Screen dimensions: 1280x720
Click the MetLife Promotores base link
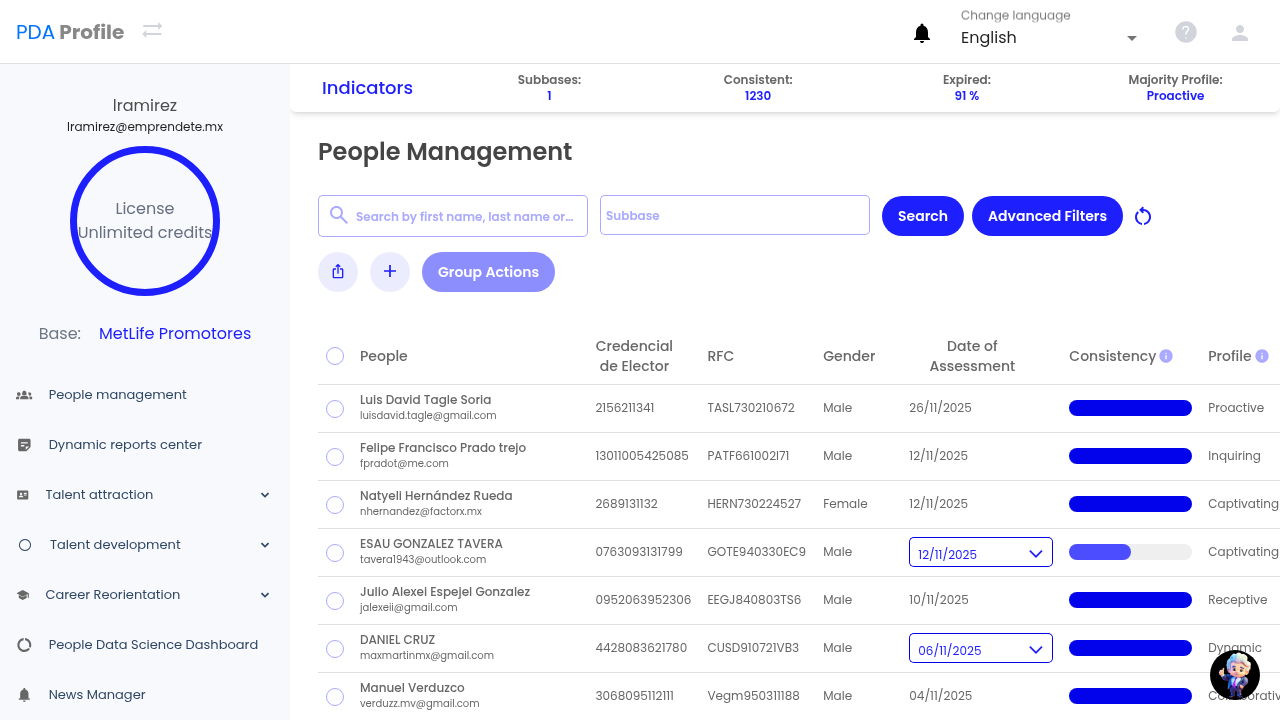175,334
